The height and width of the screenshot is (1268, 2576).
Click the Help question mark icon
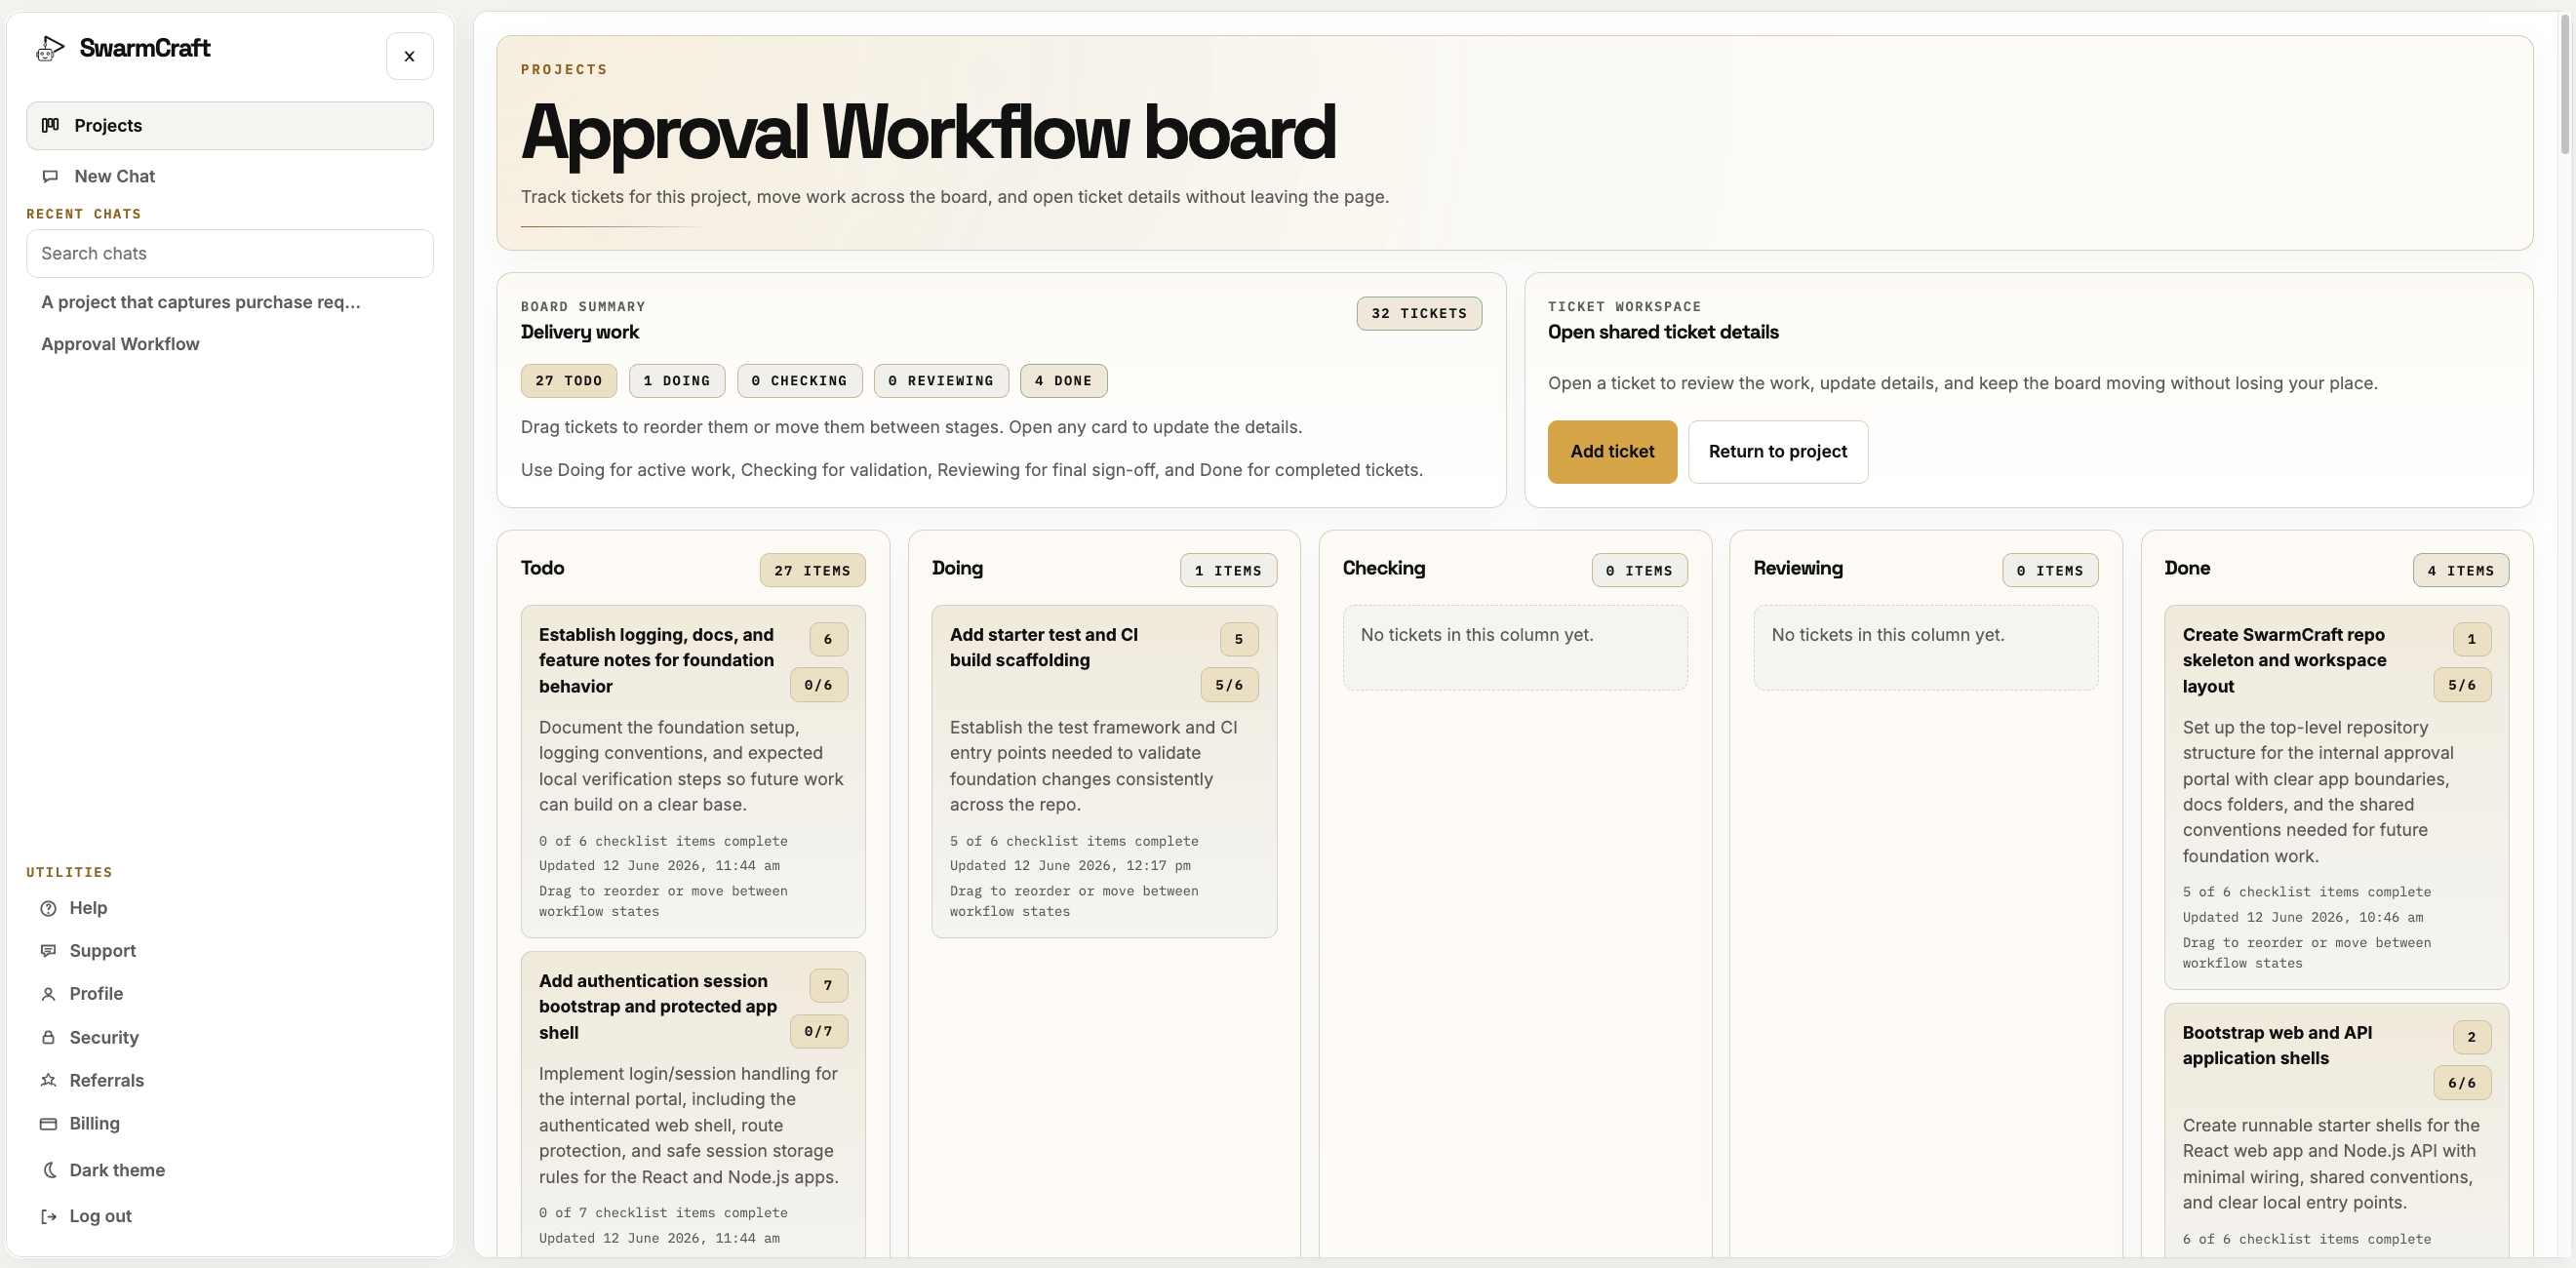48,908
